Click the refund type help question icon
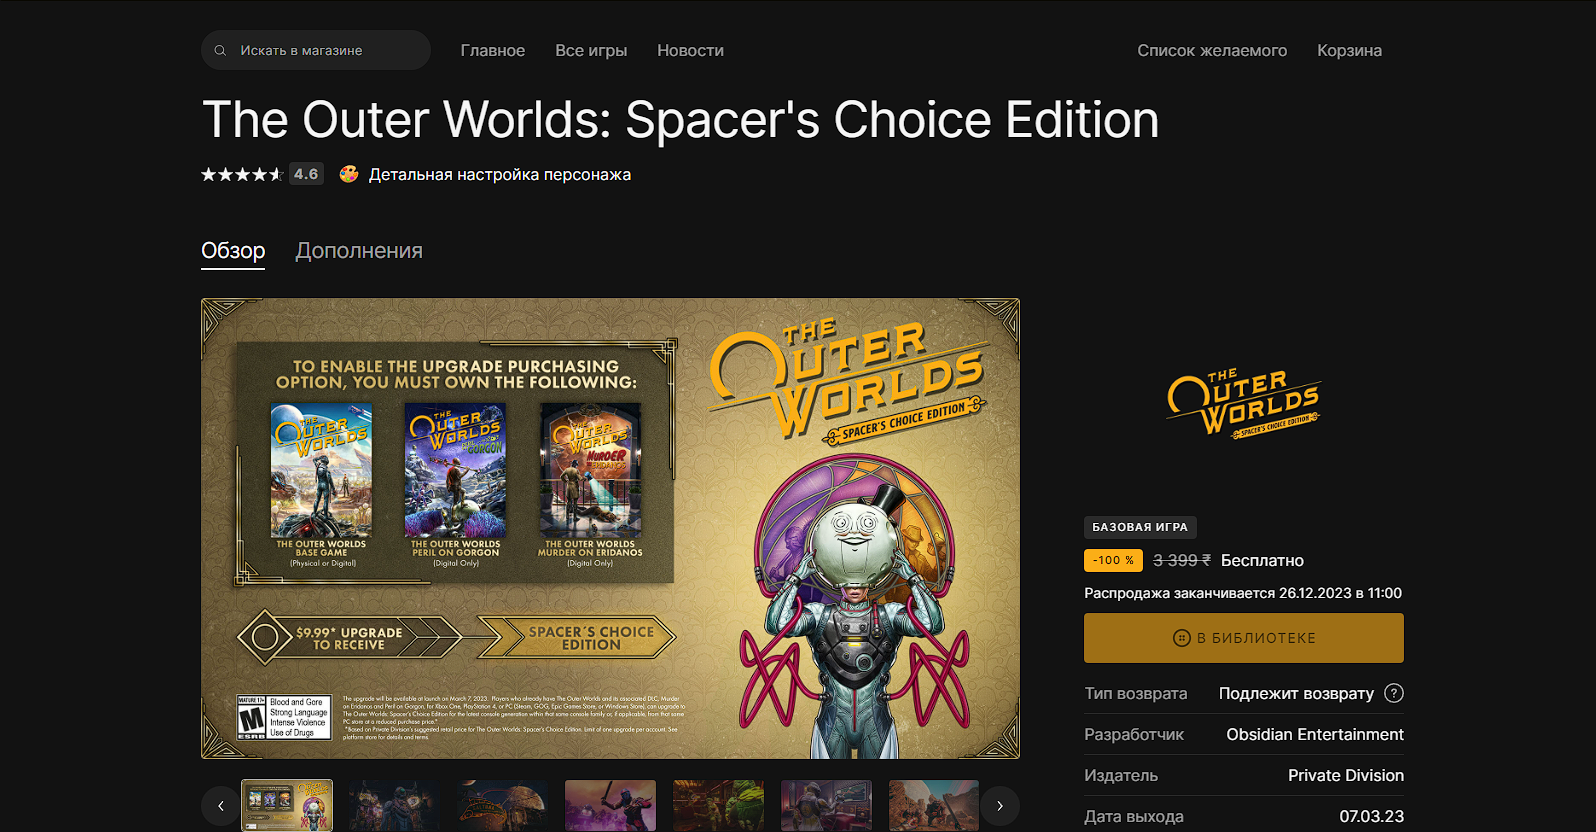The height and width of the screenshot is (832, 1596). (x=1394, y=693)
